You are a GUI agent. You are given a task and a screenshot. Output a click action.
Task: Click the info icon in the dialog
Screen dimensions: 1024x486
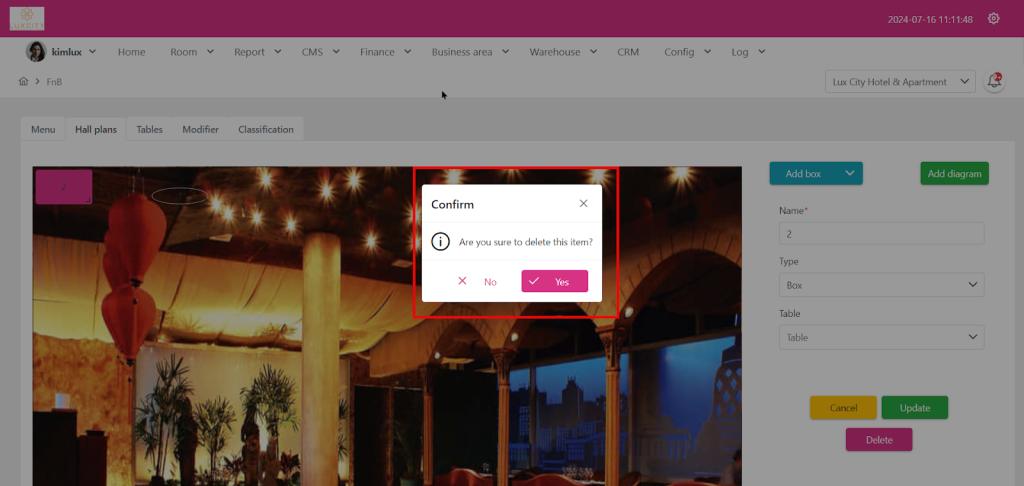click(x=440, y=242)
